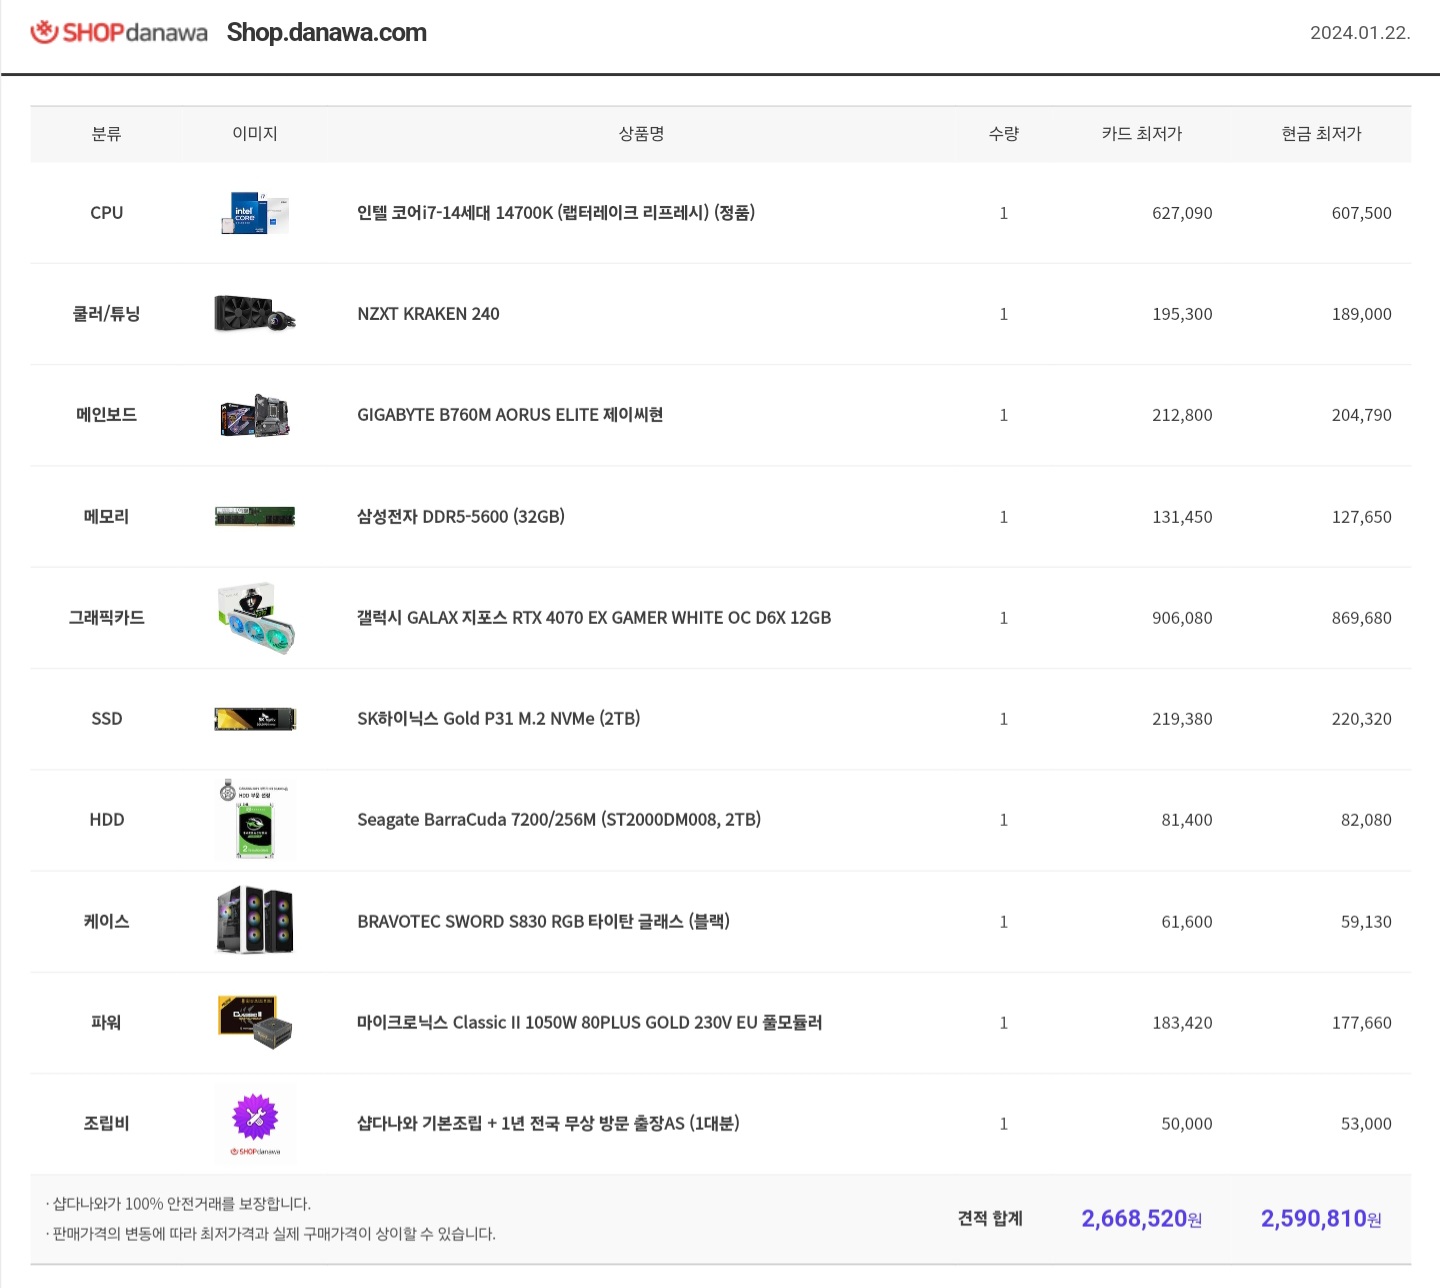Open the GALAX RTX 4070 white graphics card image

255,618
